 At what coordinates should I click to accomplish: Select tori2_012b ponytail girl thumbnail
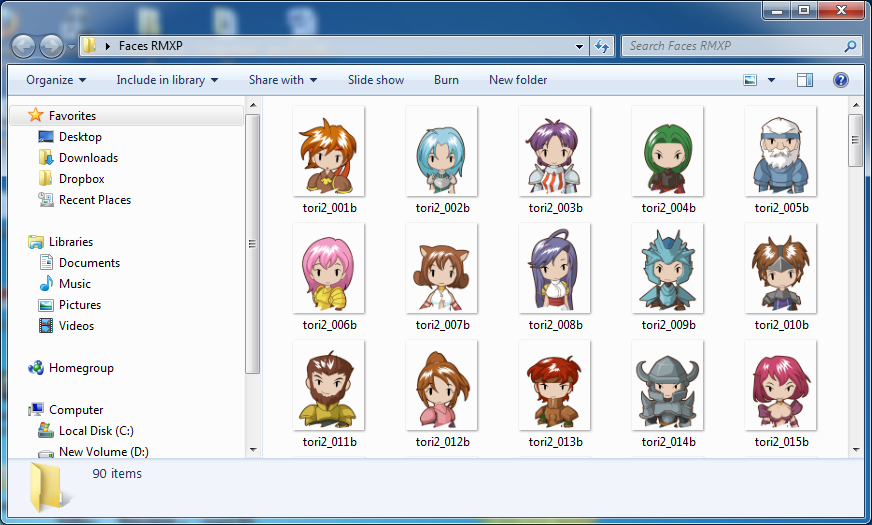pos(442,385)
